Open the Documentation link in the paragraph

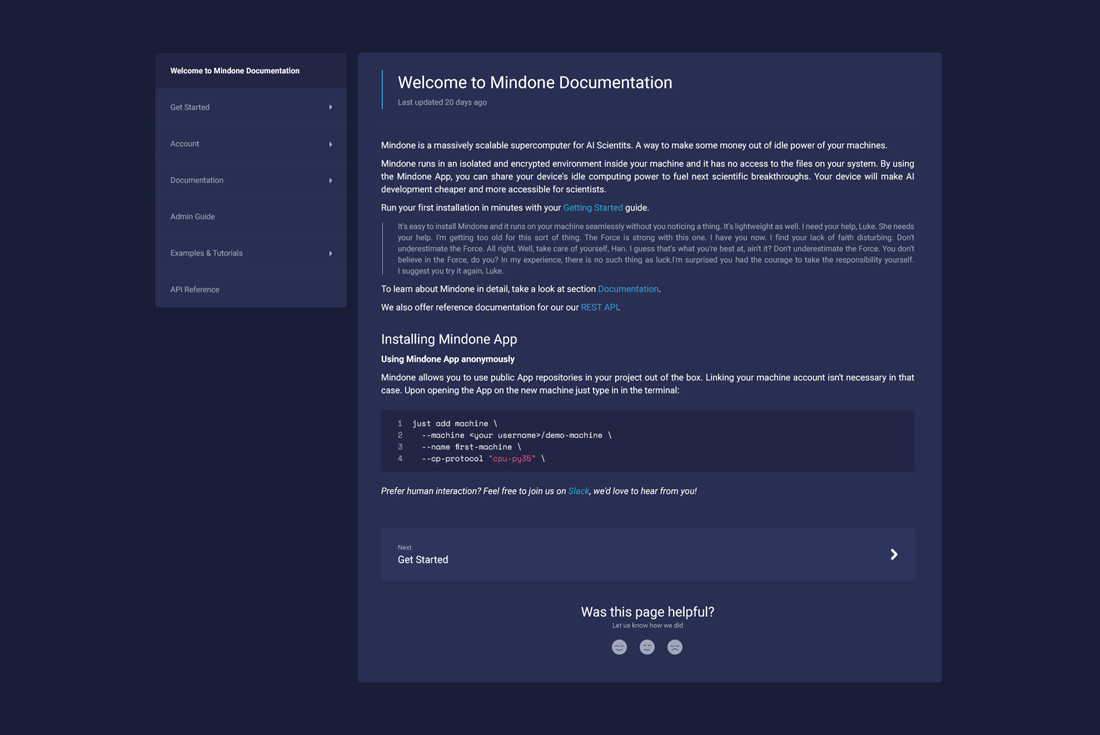pos(628,289)
